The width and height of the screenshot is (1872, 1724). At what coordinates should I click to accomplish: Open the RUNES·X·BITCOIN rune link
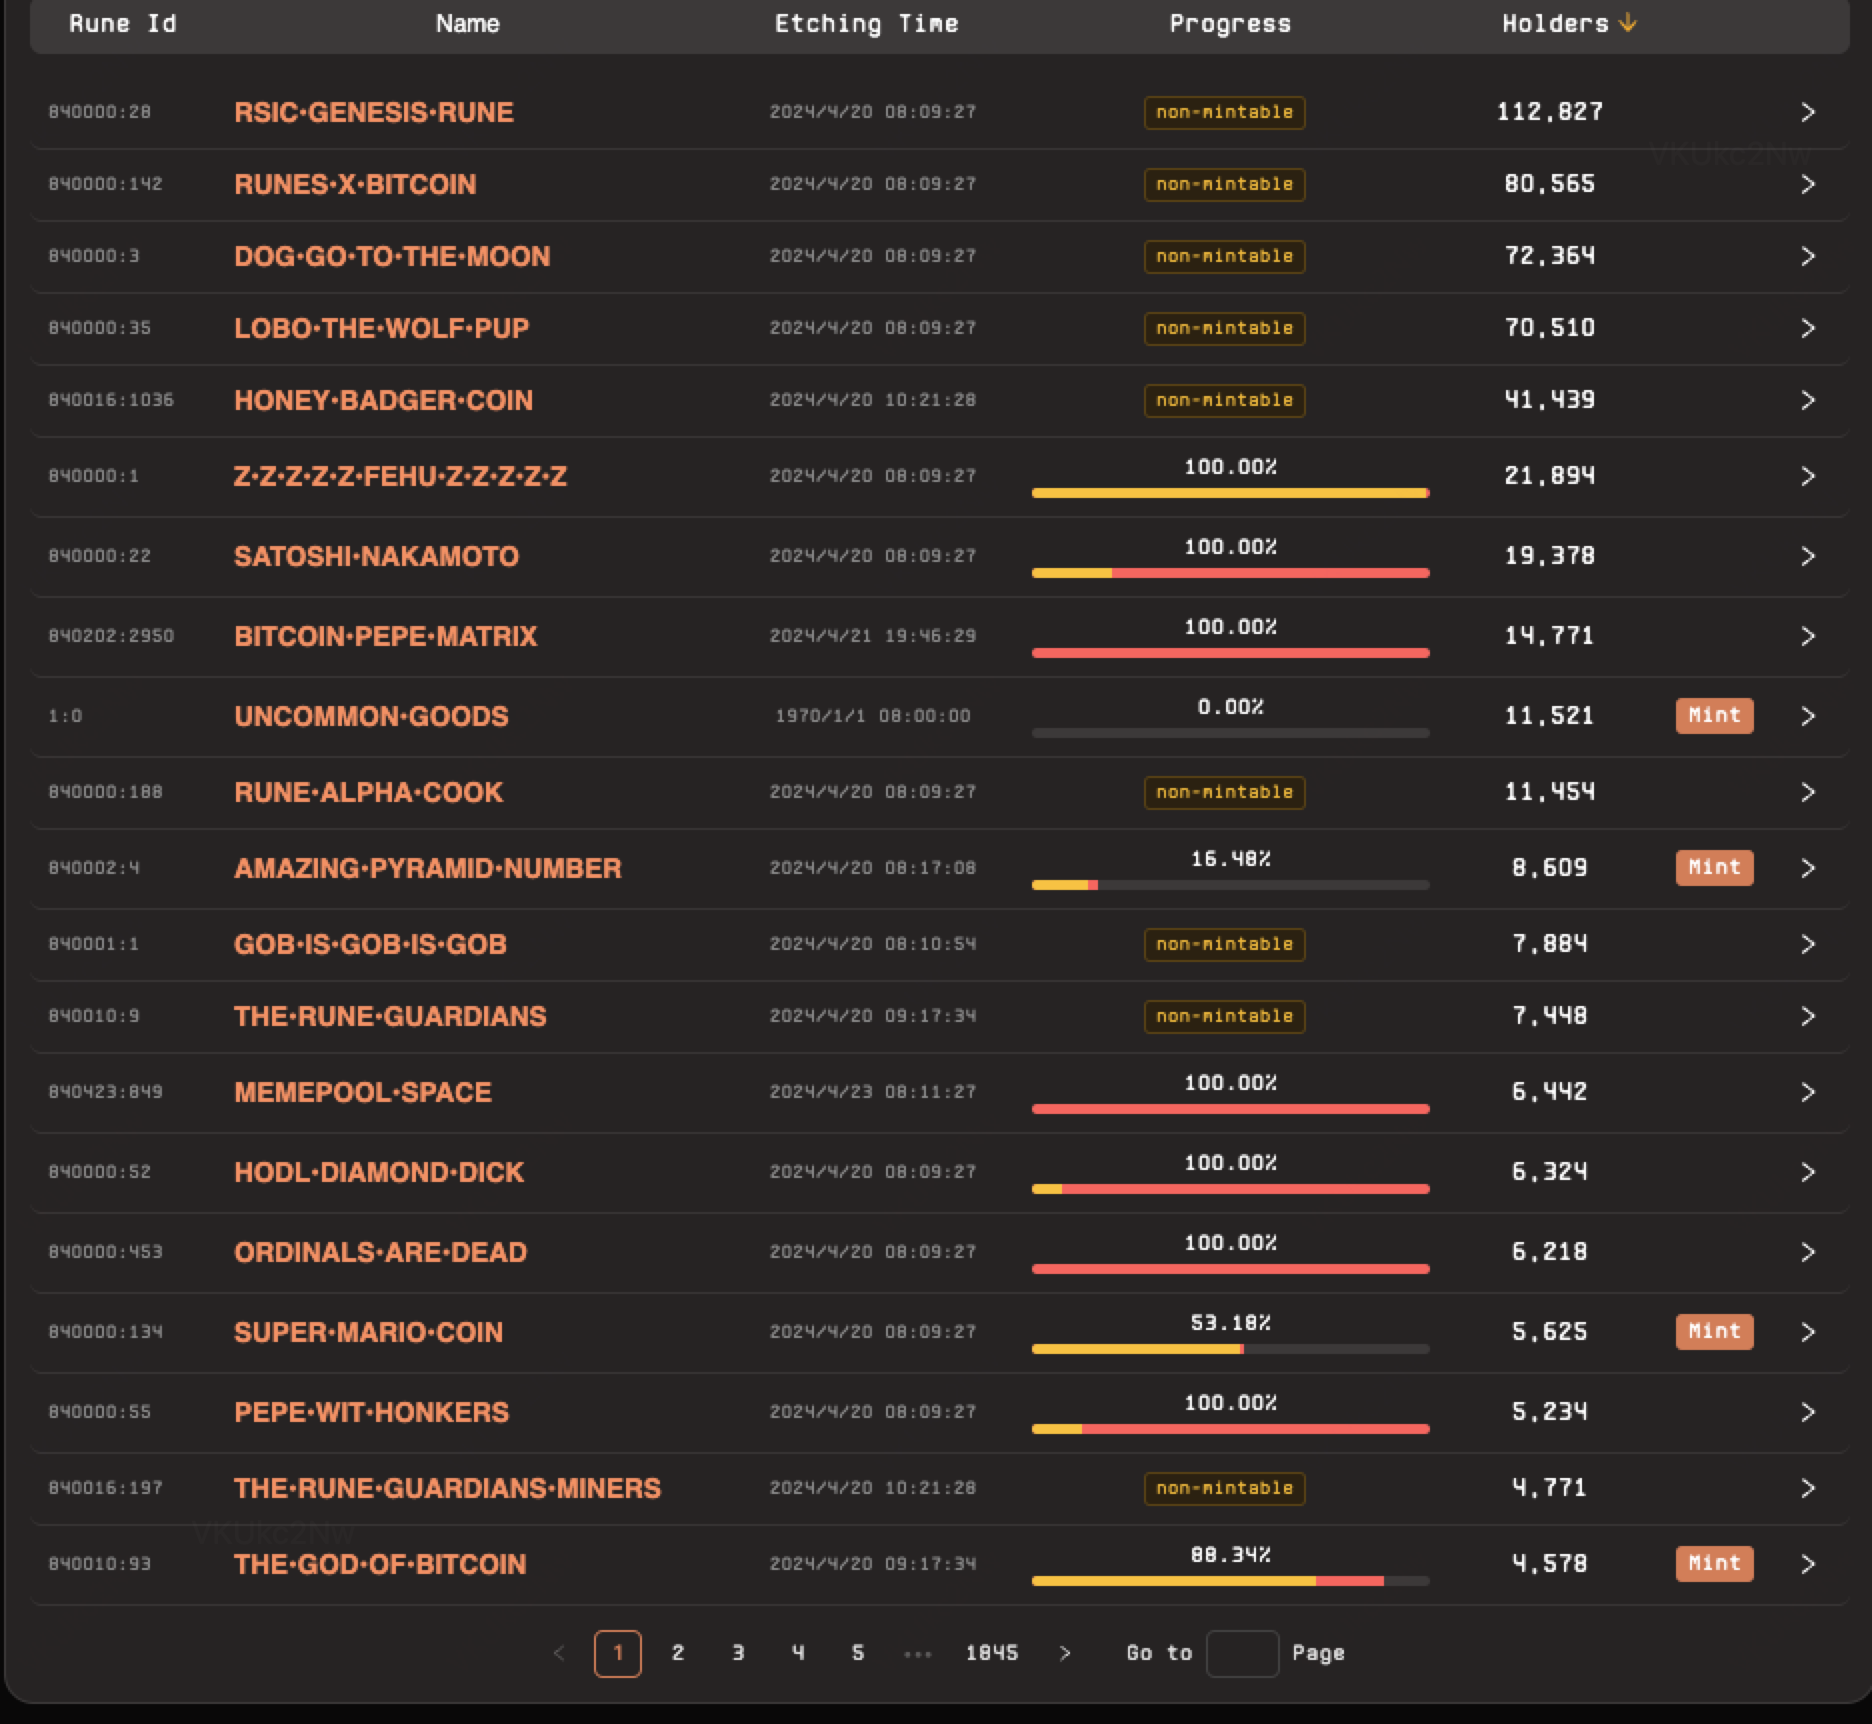pos(355,184)
